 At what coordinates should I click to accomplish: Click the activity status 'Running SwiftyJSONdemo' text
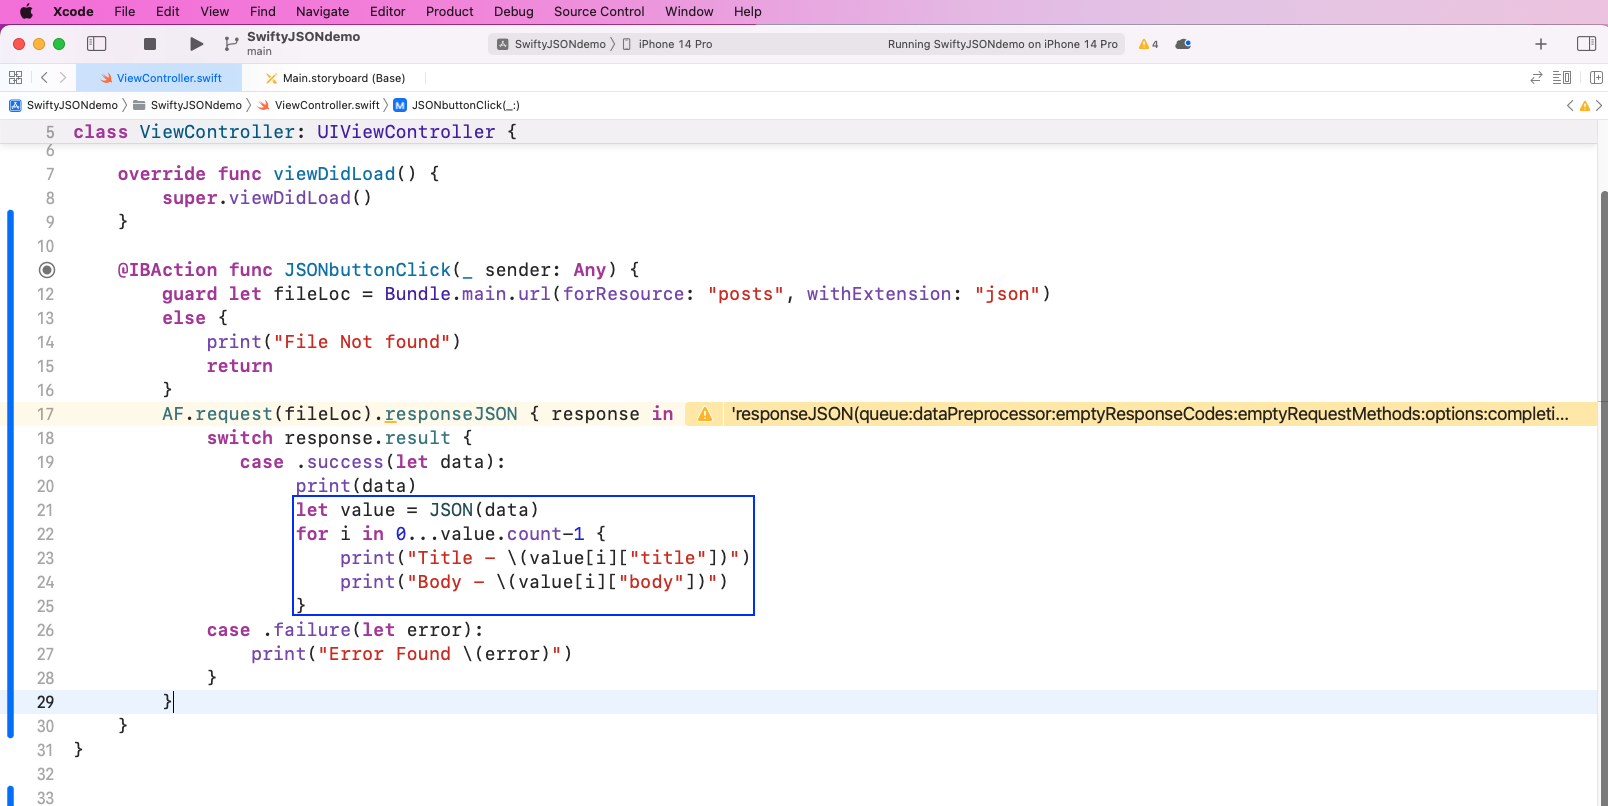point(1003,44)
